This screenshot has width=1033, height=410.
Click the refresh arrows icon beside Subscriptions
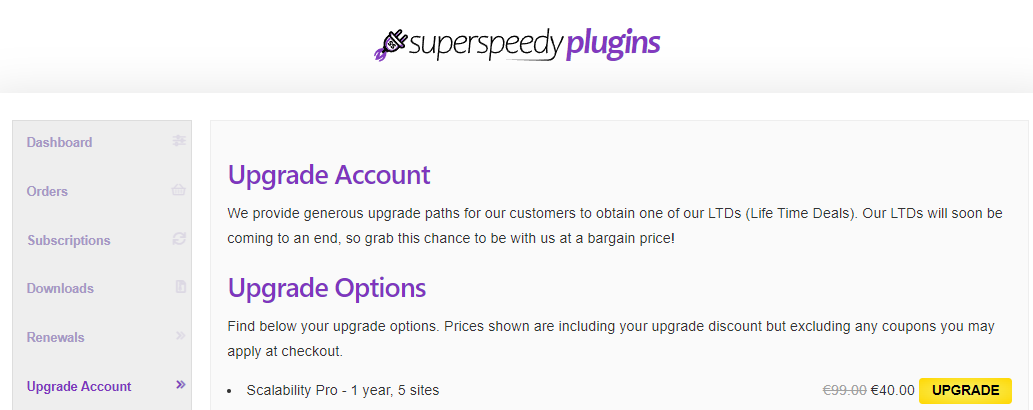coord(179,239)
